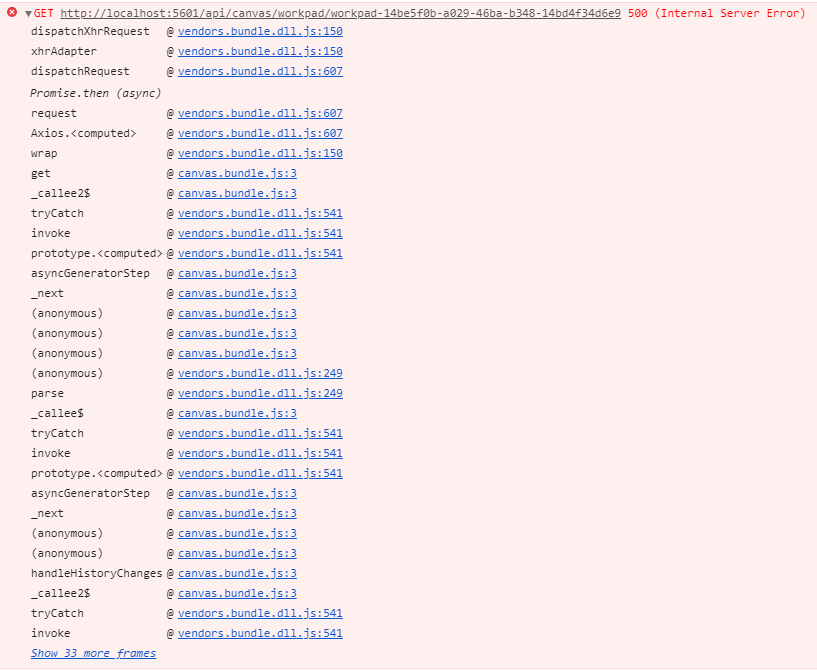The image size is (817, 670).
Task: Click the red error badge icon
Action: click(x=9, y=13)
